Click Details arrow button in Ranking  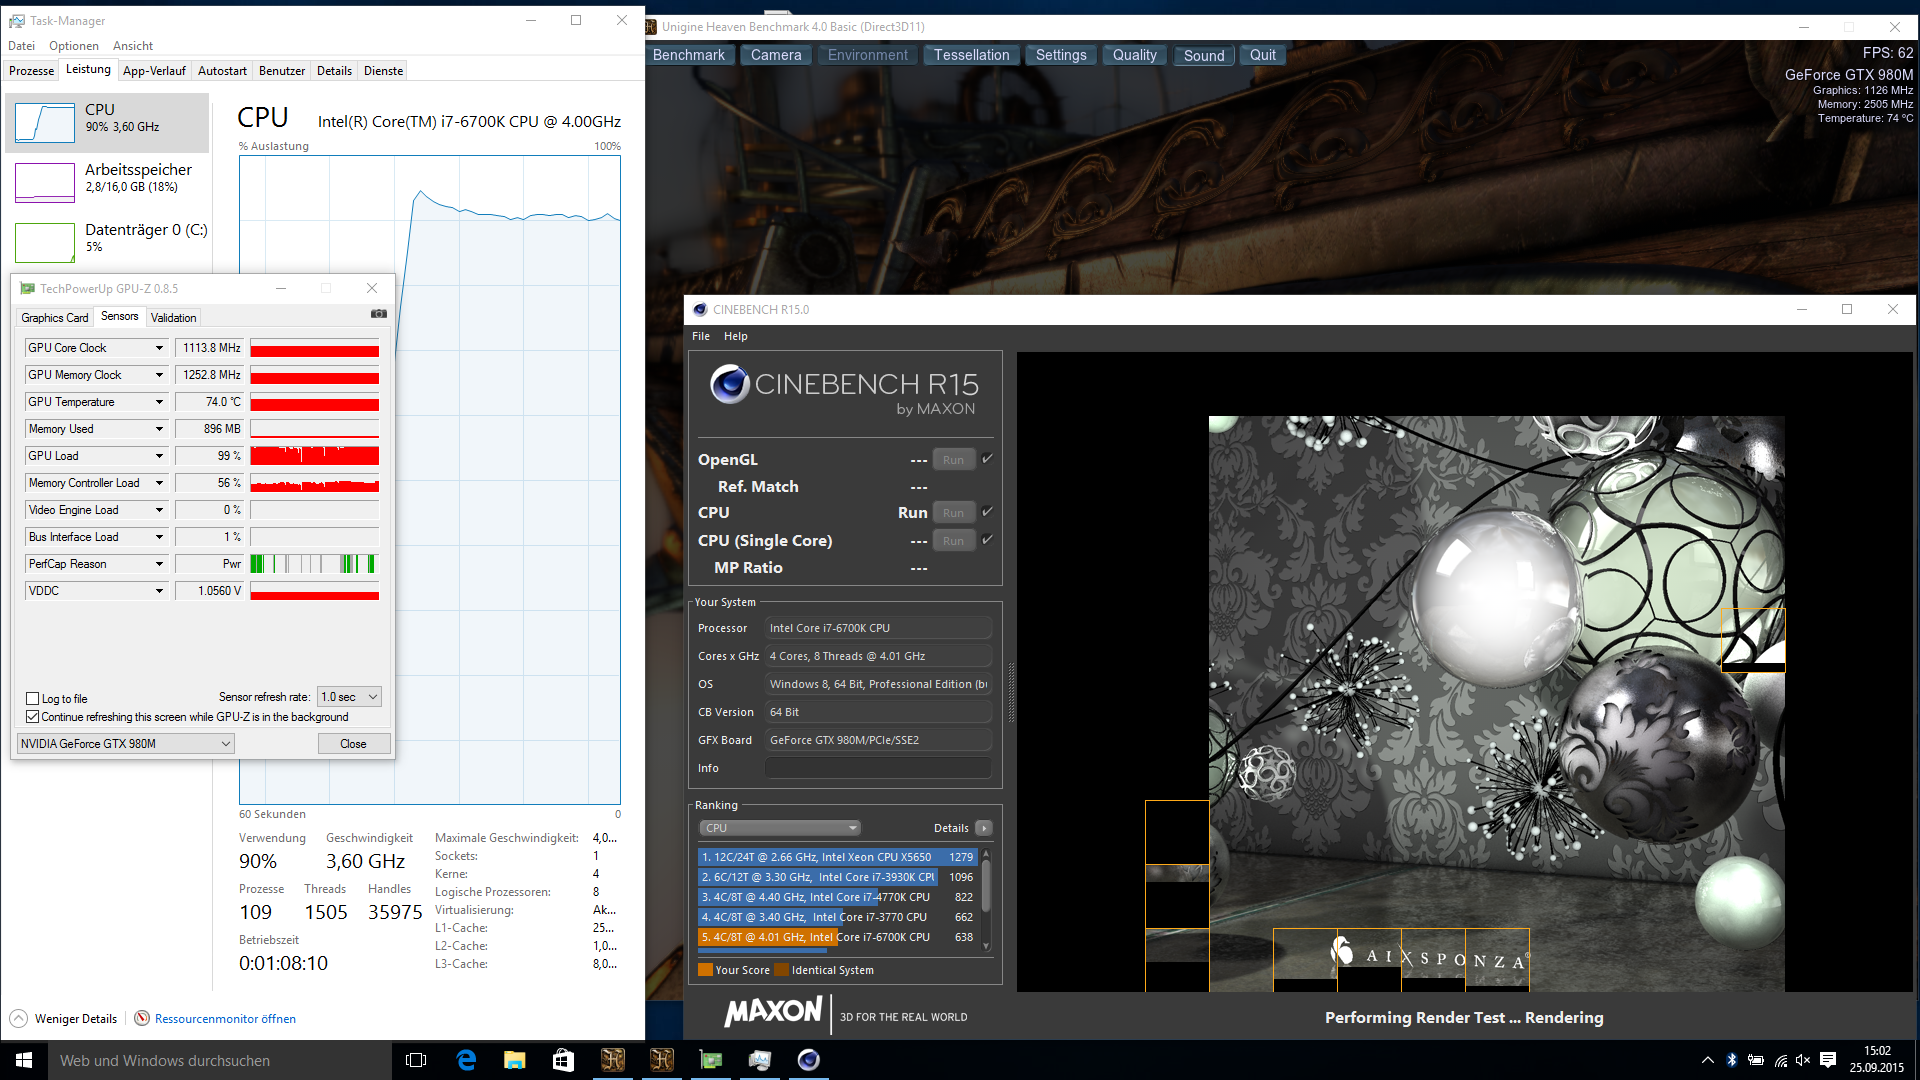pyautogui.click(x=984, y=828)
